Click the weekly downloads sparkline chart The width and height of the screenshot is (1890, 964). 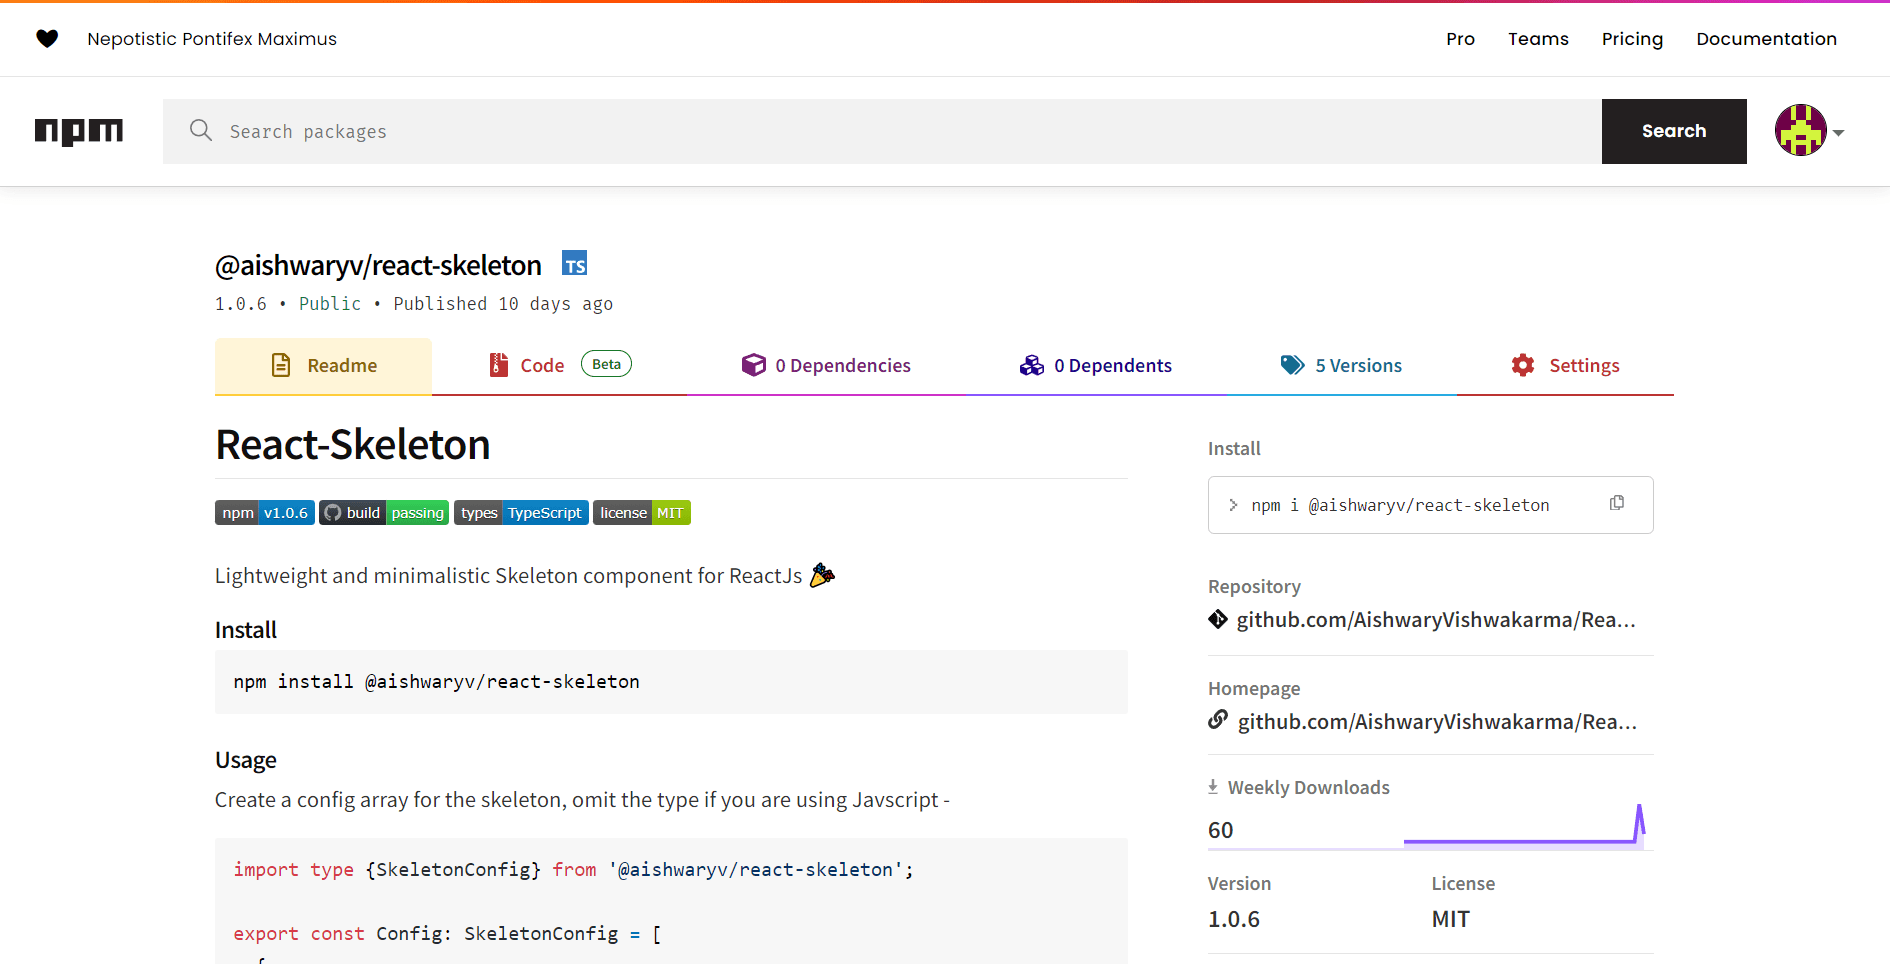pyautogui.click(x=1524, y=828)
